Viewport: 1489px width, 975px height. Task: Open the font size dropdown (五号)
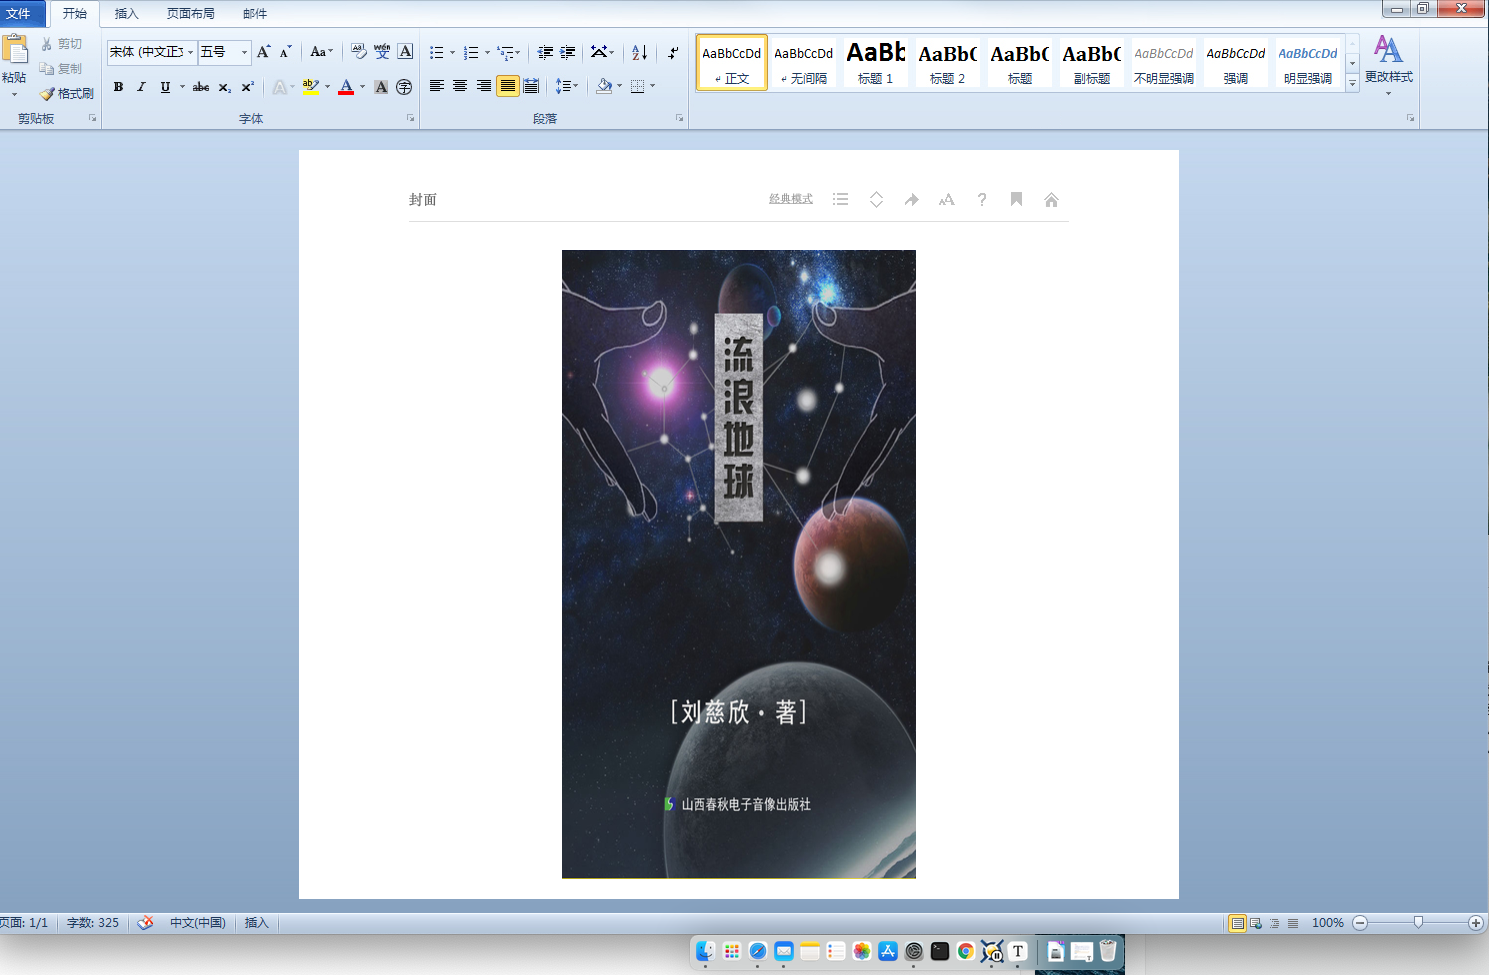244,52
